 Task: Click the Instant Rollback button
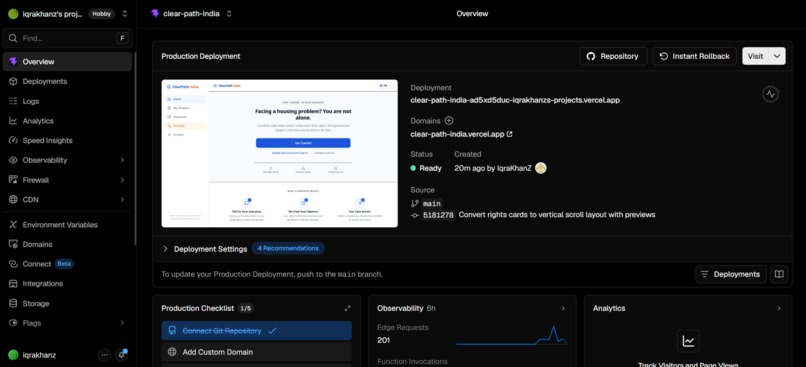click(x=694, y=56)
